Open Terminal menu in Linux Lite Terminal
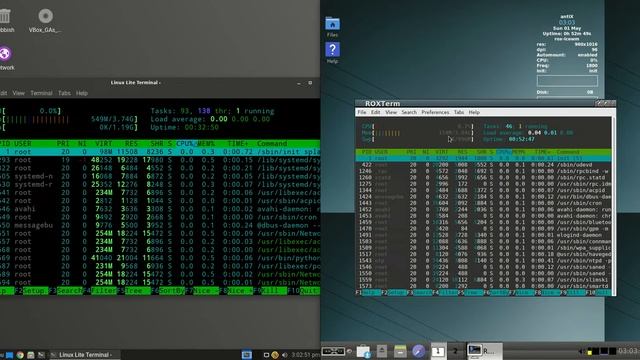Image resolution: width=640 pixels, height=360 pixels. 41,93
